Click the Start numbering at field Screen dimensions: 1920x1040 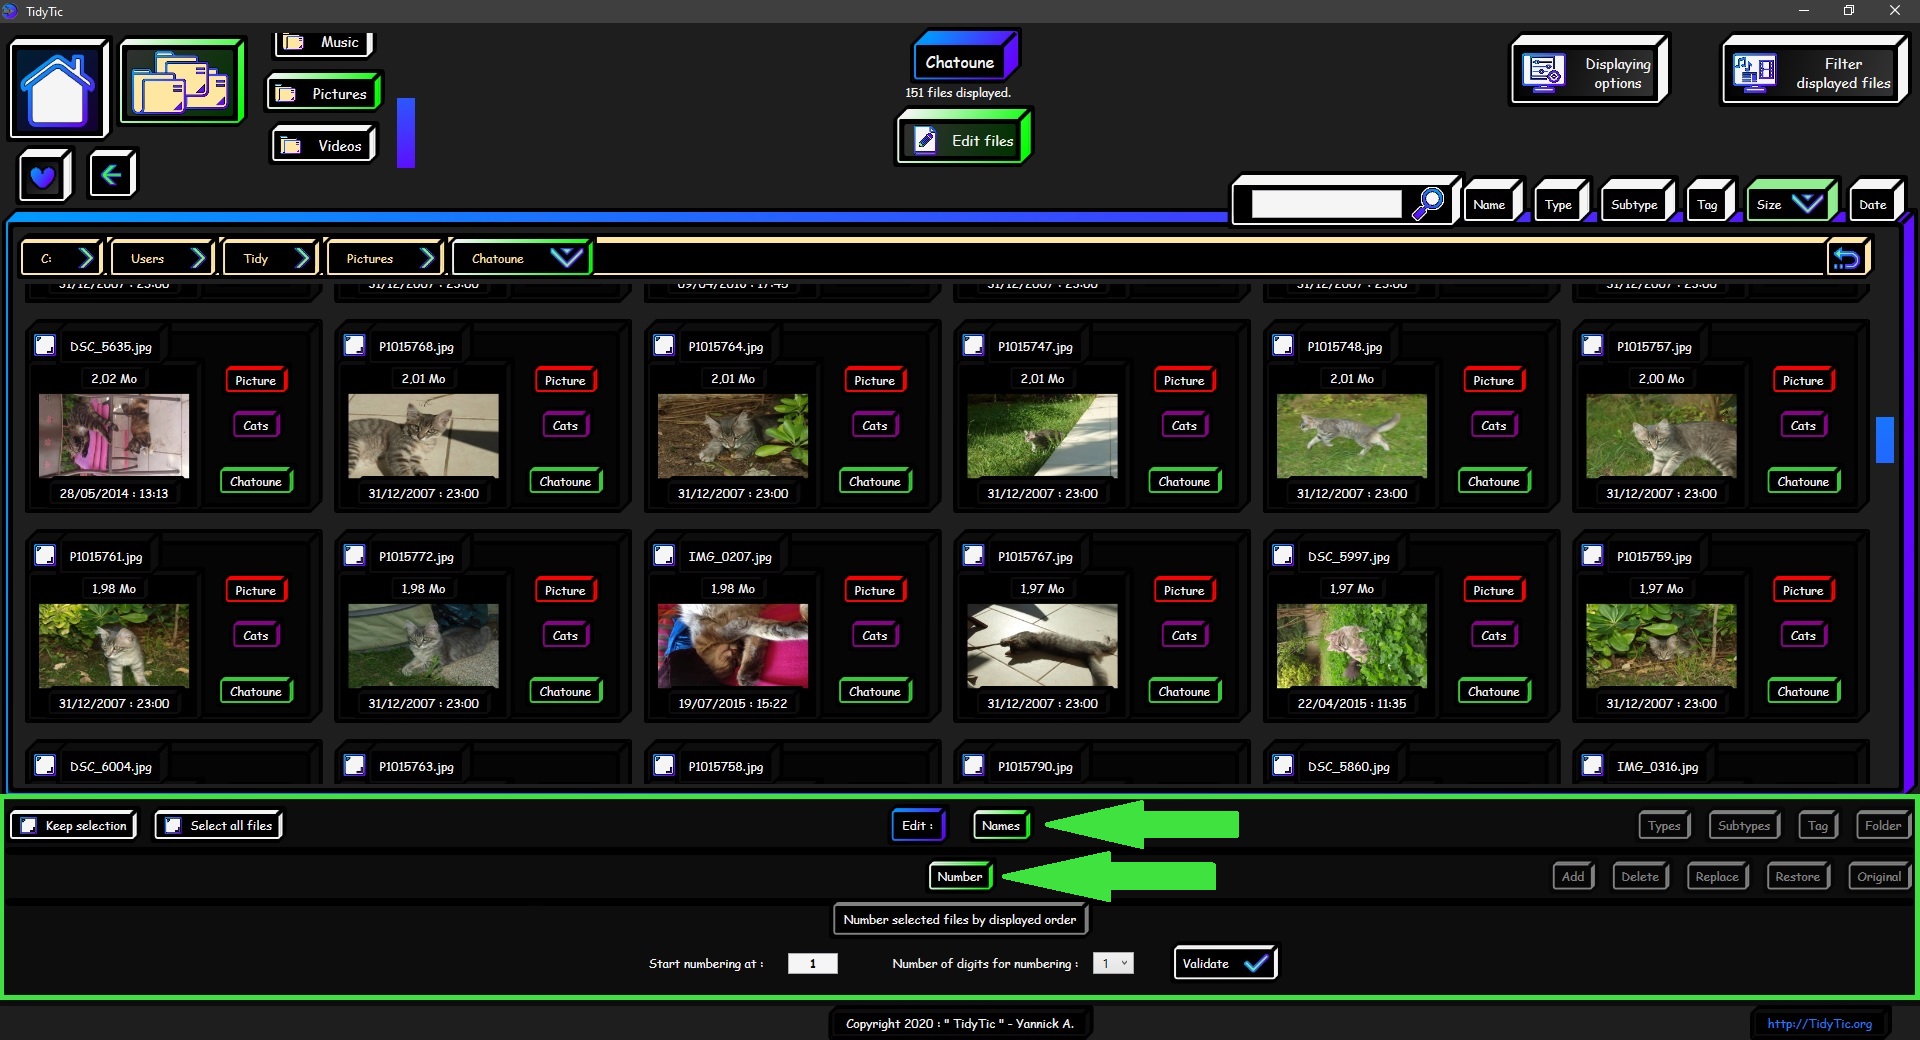pos(812,963)
